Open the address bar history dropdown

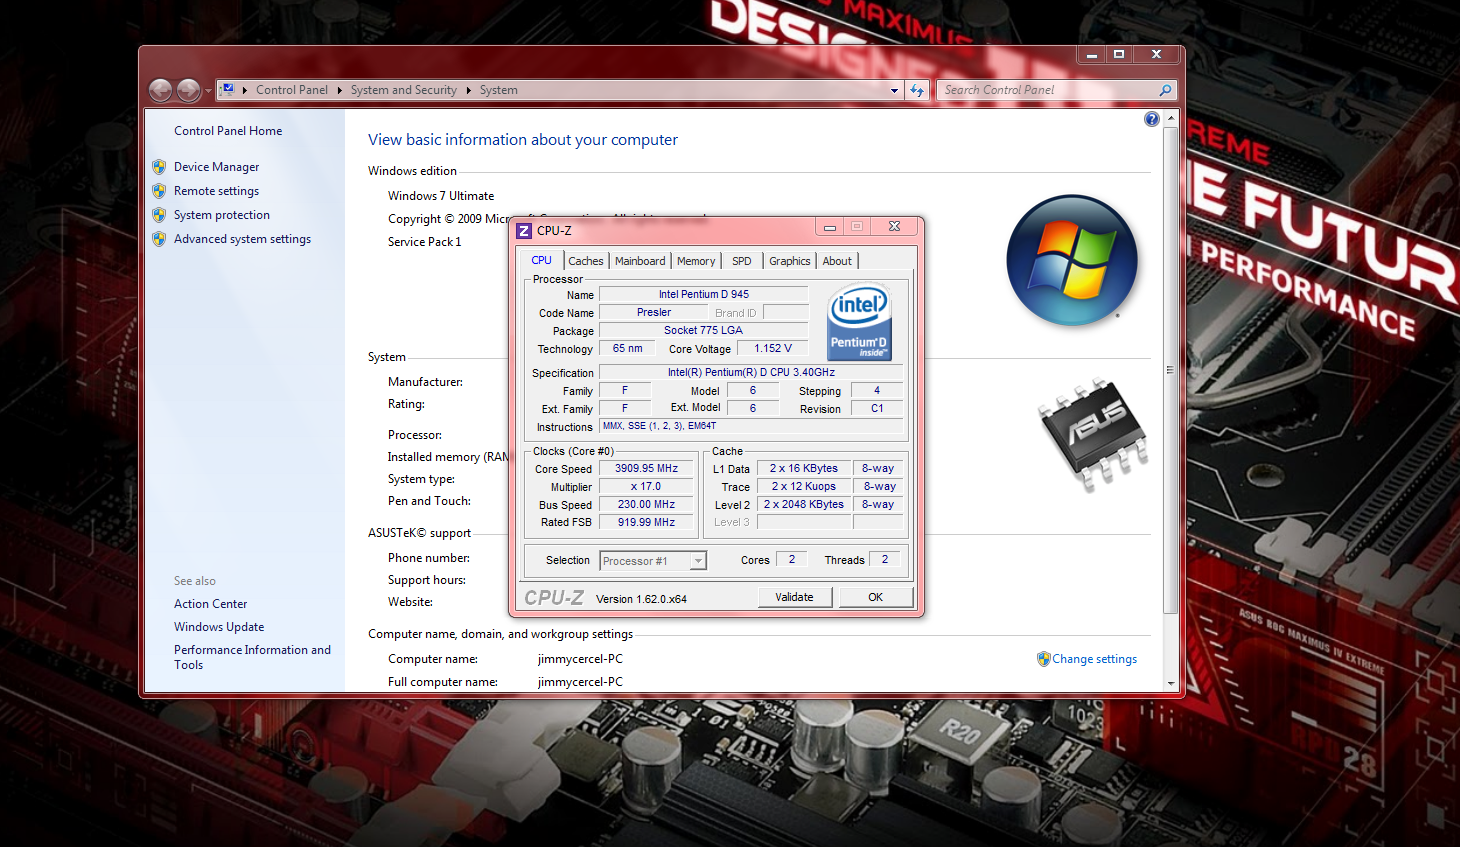[893, 90]
